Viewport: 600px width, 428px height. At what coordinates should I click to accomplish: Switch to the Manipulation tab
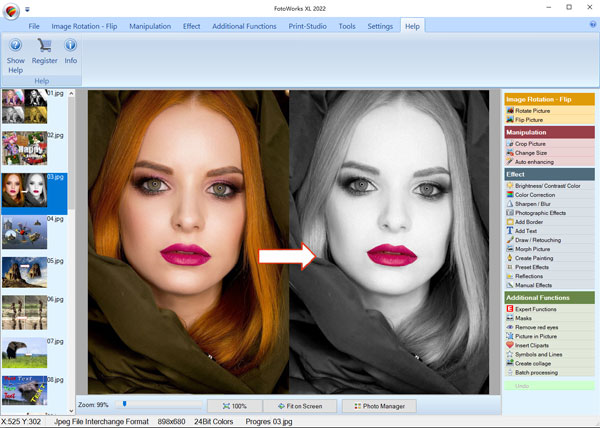[150, 26]
